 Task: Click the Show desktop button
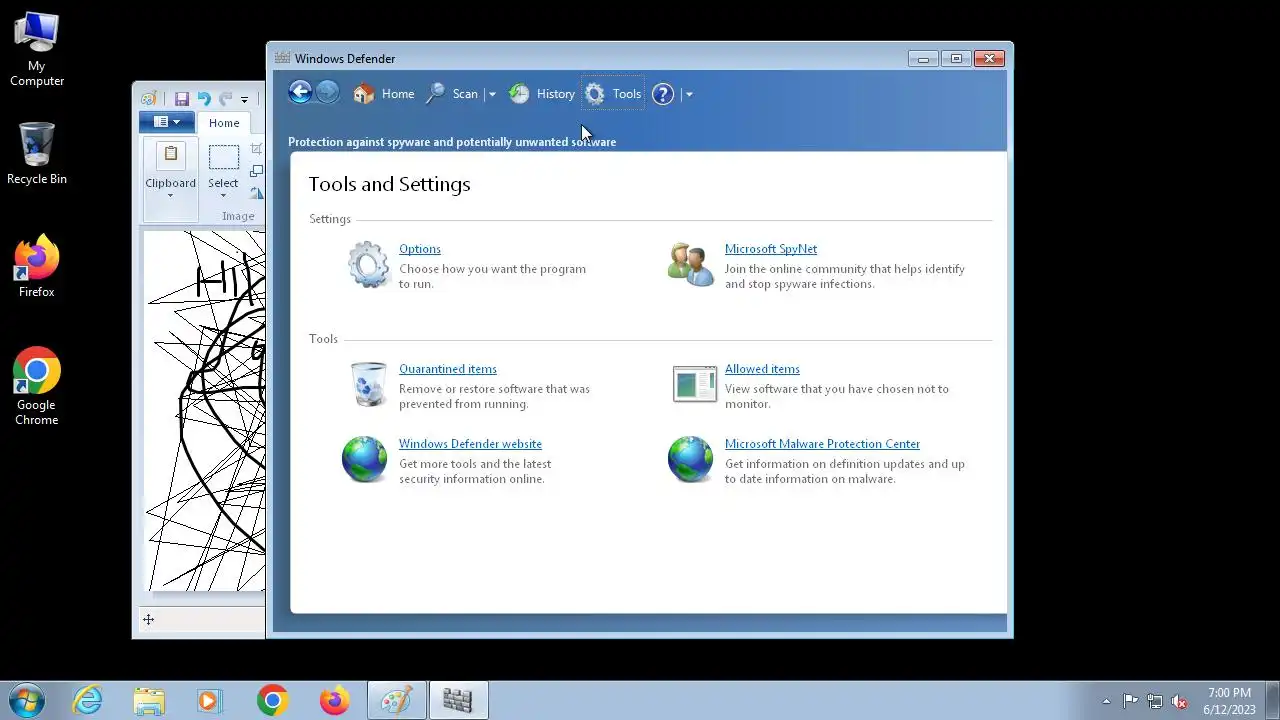click(1273, 700)
